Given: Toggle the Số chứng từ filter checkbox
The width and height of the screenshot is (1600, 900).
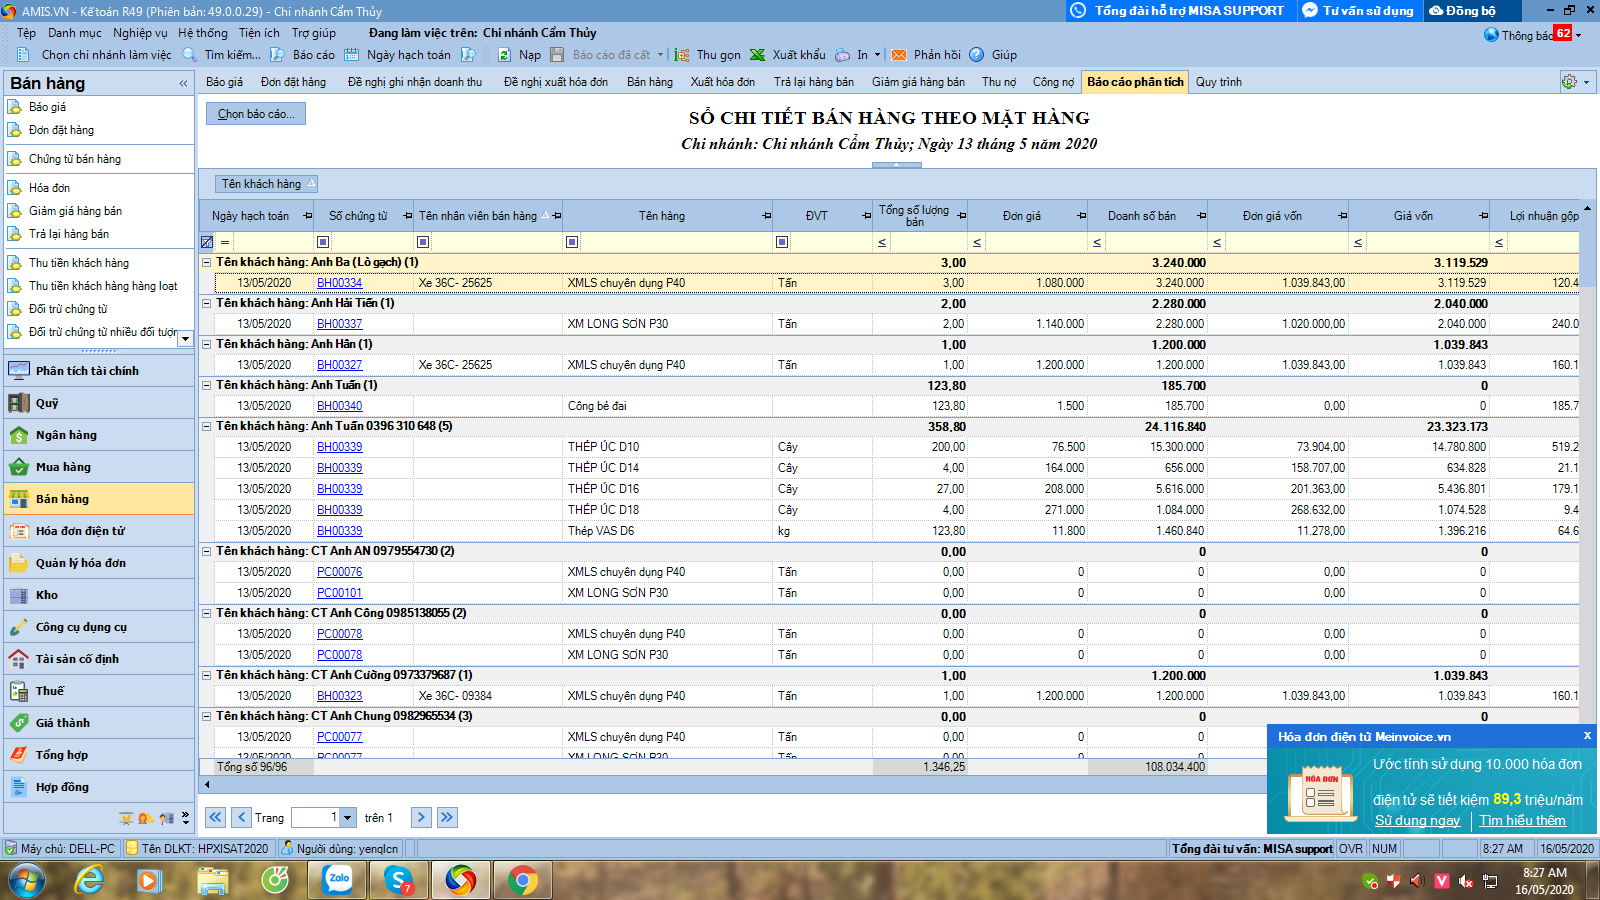Looking at the screenshot, I should (323, 242).
